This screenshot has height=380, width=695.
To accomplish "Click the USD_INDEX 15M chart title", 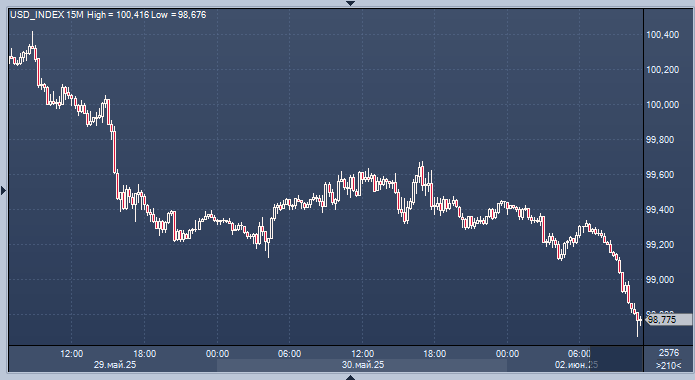I will tap(47, 15).
